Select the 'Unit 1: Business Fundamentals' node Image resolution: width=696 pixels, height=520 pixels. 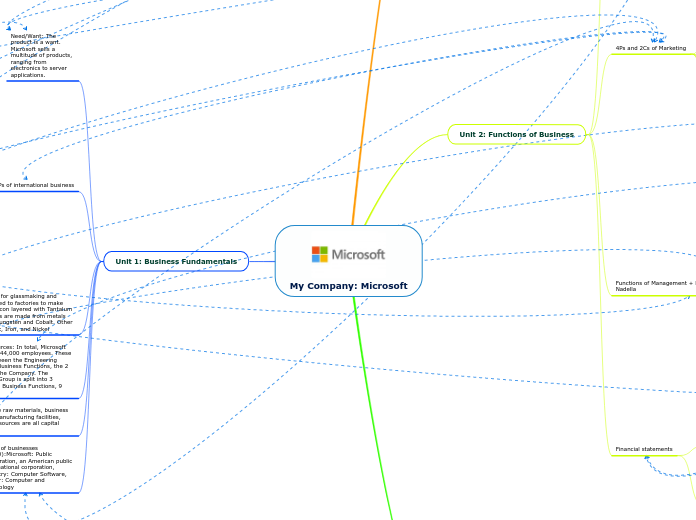[x=176, y=261]
